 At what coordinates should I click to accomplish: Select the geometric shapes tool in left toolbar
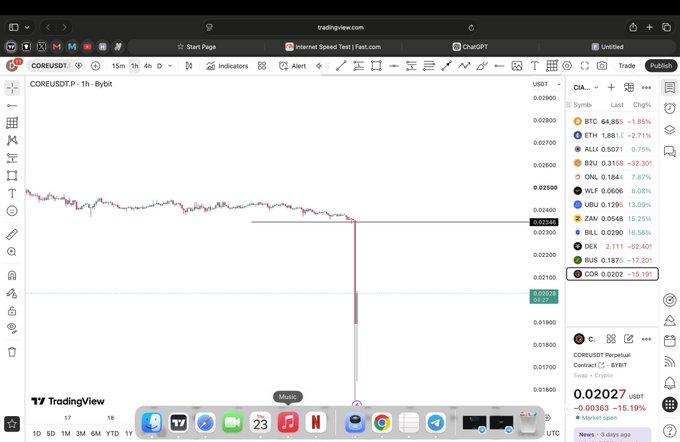12,176
